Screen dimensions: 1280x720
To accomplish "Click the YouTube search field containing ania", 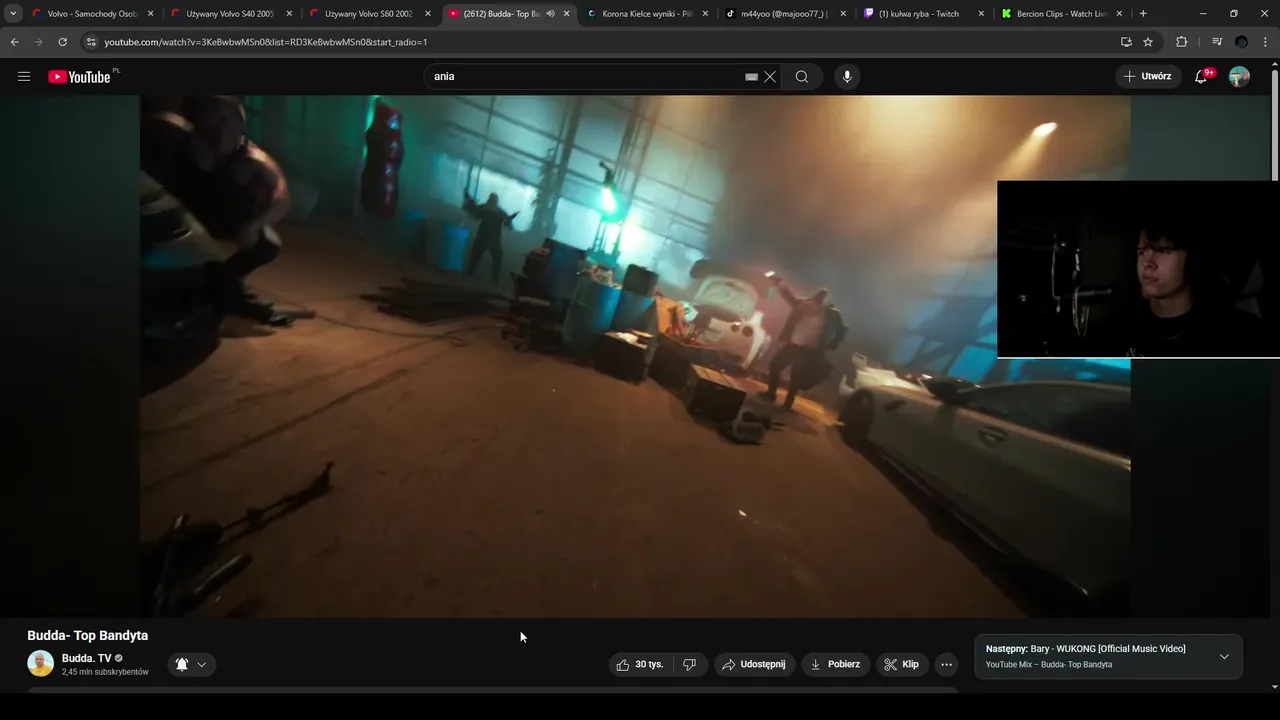I will coord(585,77).
